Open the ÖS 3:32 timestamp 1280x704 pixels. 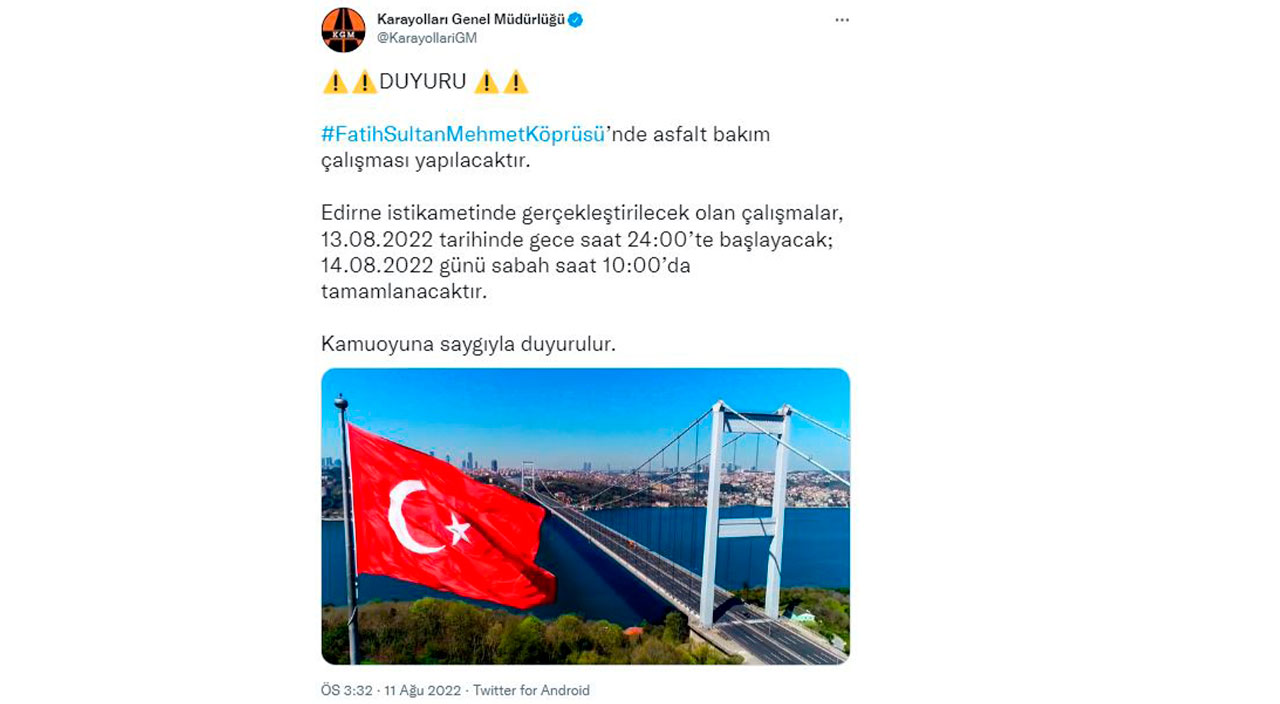(x=347, y=690)
